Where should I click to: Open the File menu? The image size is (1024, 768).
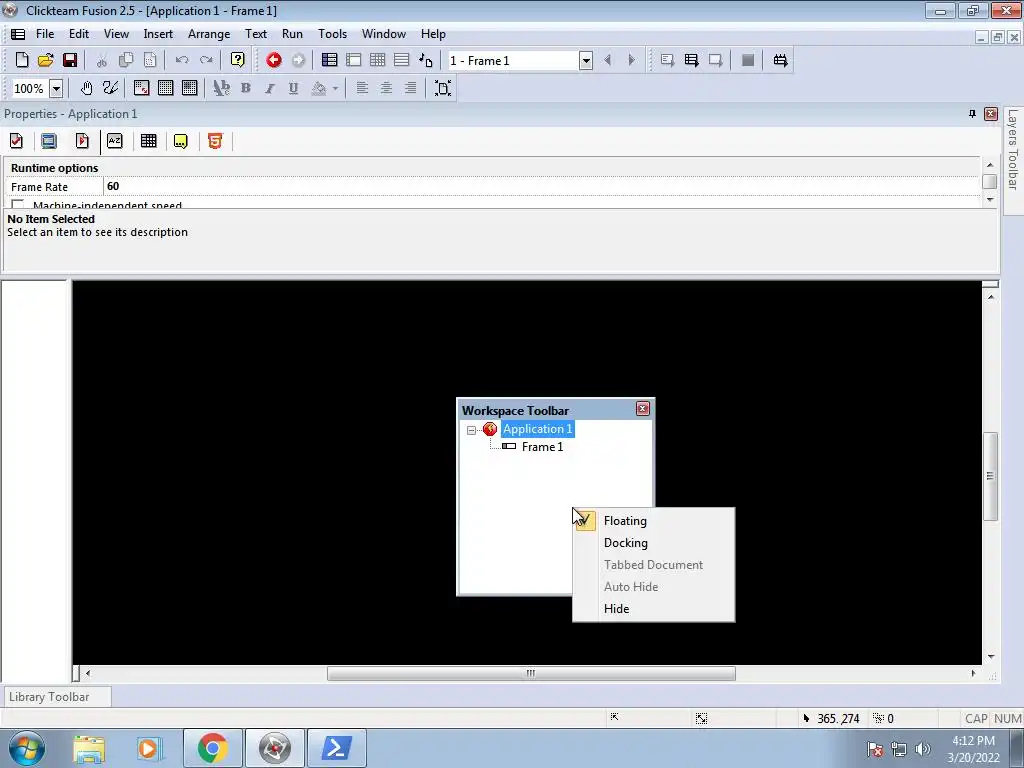(45, 34)
